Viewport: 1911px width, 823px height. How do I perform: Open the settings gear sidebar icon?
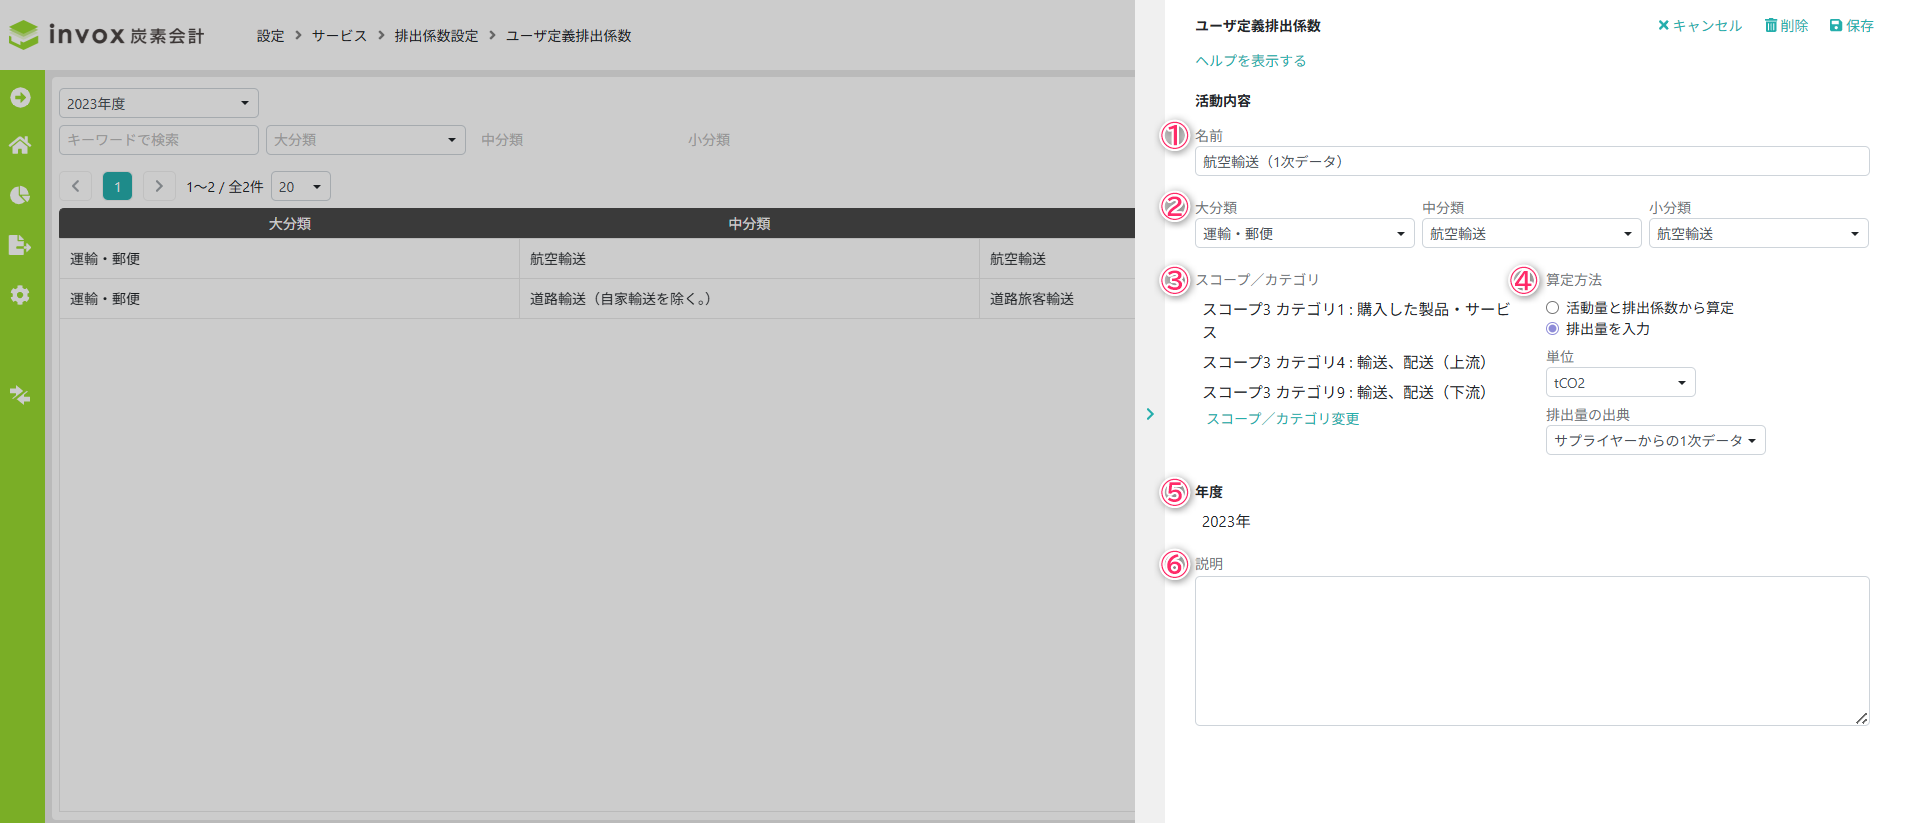point(20,295)
